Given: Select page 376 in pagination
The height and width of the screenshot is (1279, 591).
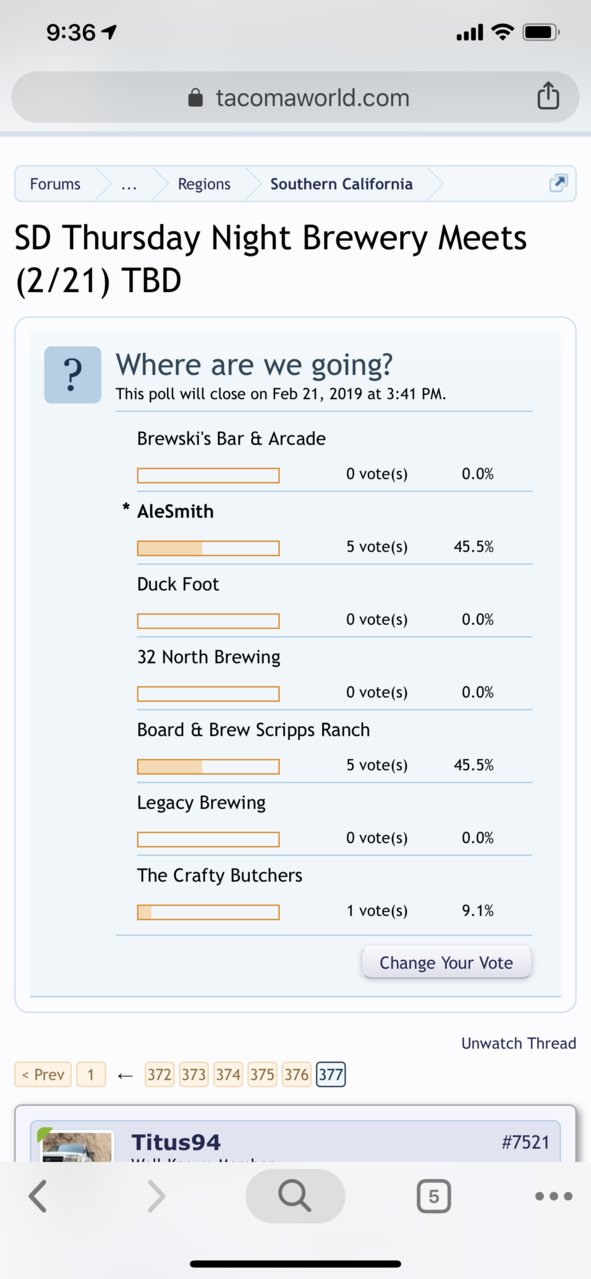Looking at the screenshot, I should 296,1075.
